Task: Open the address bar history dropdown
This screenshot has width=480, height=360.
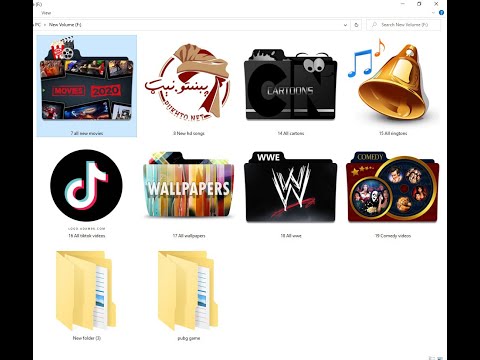Action: pyautogui.click(x=345, y=25)
